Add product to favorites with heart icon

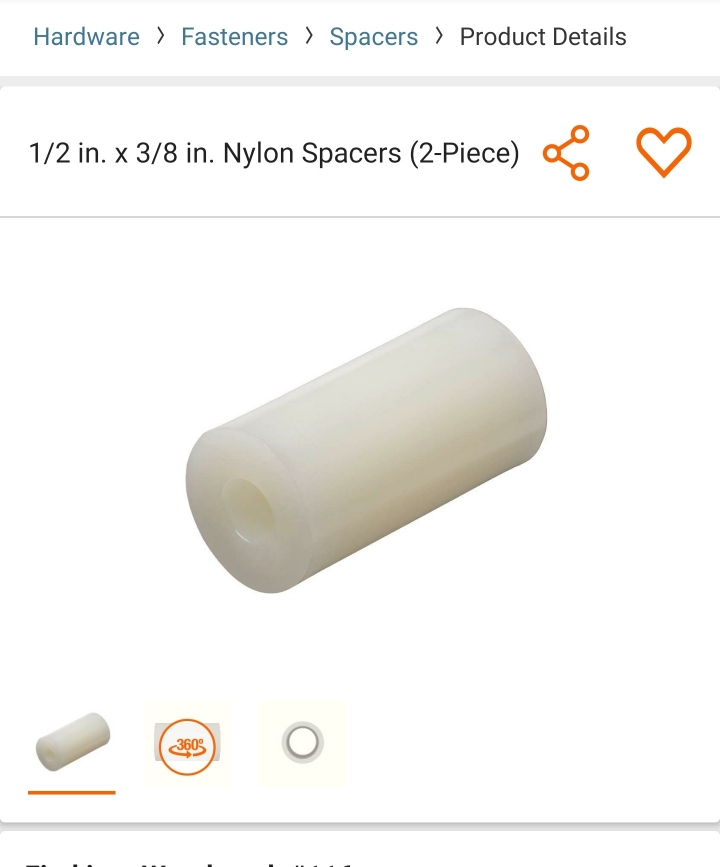[x=664, y=152]
